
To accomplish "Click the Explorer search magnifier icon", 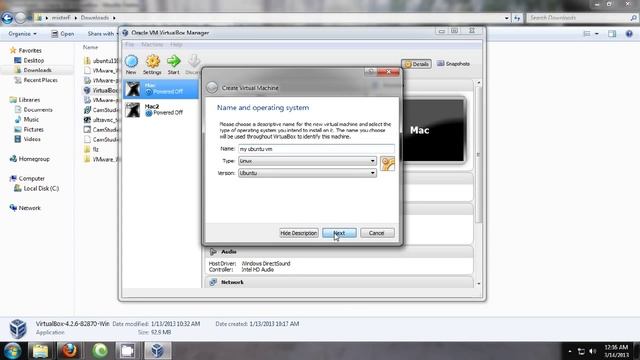I will (633, 18).
